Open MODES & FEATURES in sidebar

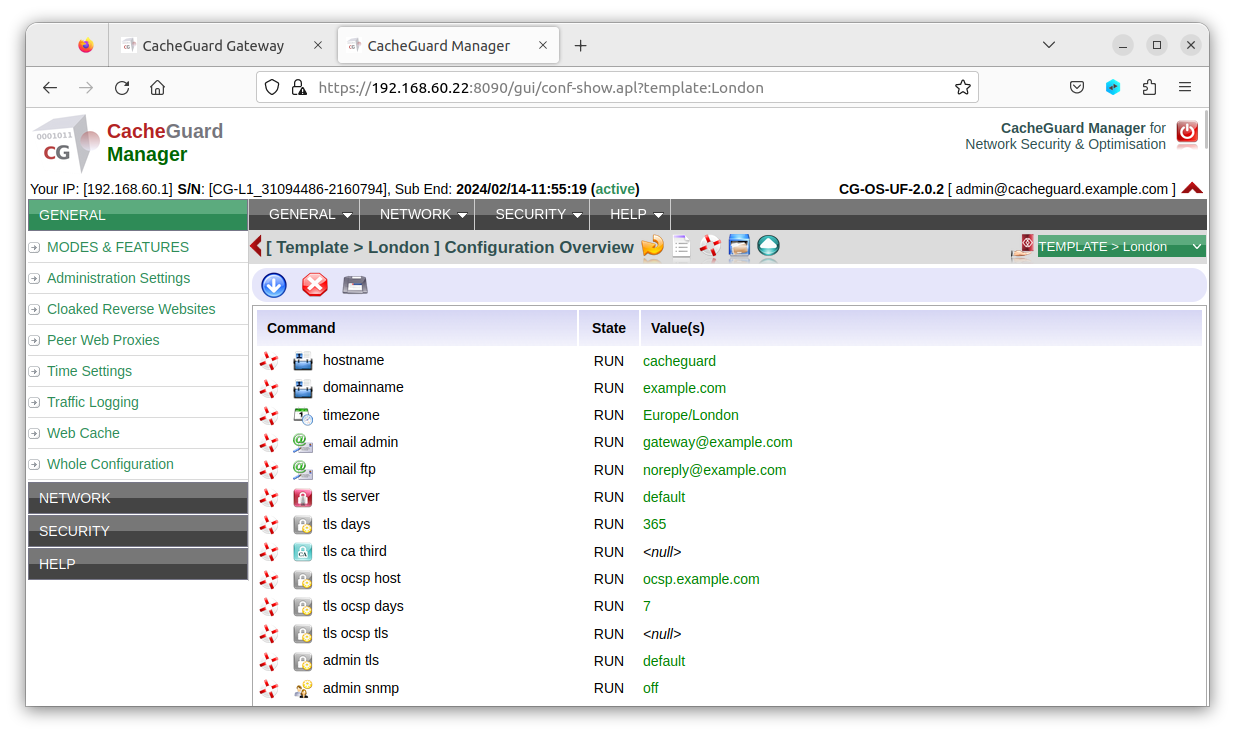[x=118, y=247]
